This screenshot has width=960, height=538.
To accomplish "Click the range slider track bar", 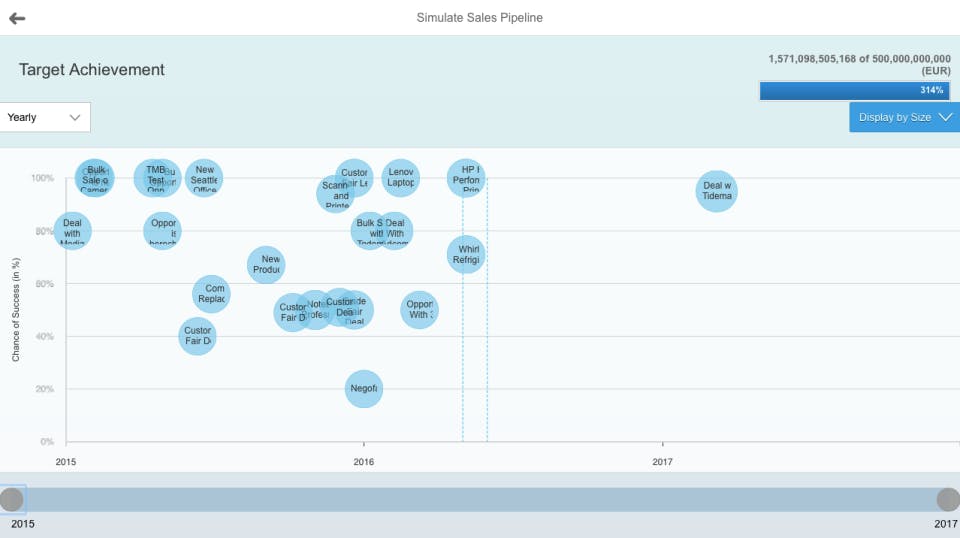I will (x=480, y=499).
